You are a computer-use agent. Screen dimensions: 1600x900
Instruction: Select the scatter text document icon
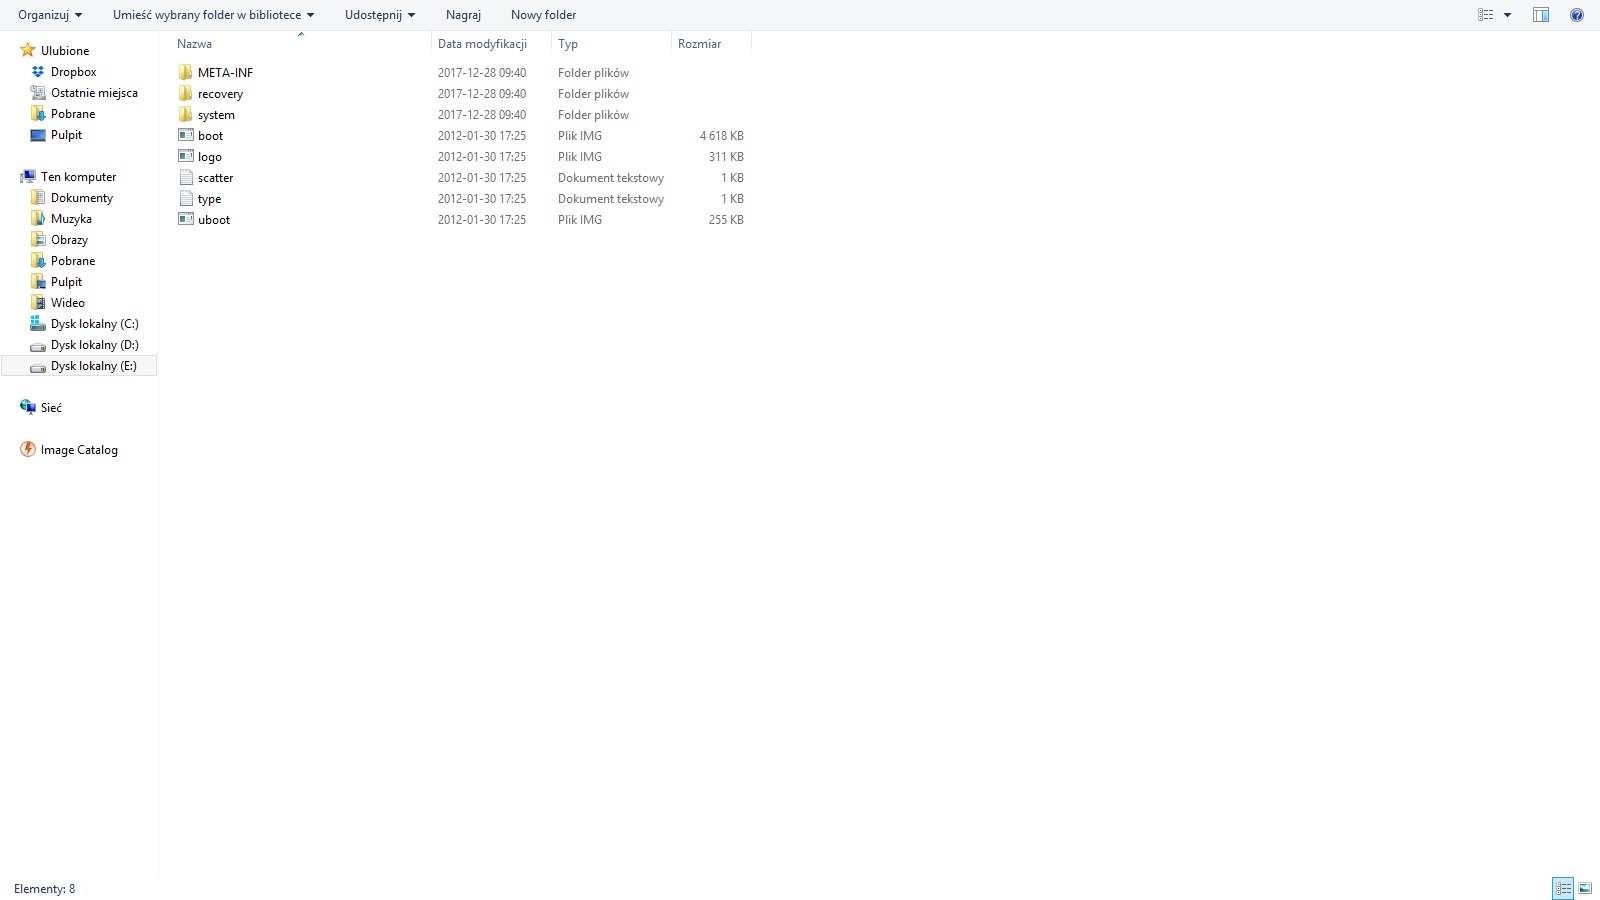click(x=186, y=177)
